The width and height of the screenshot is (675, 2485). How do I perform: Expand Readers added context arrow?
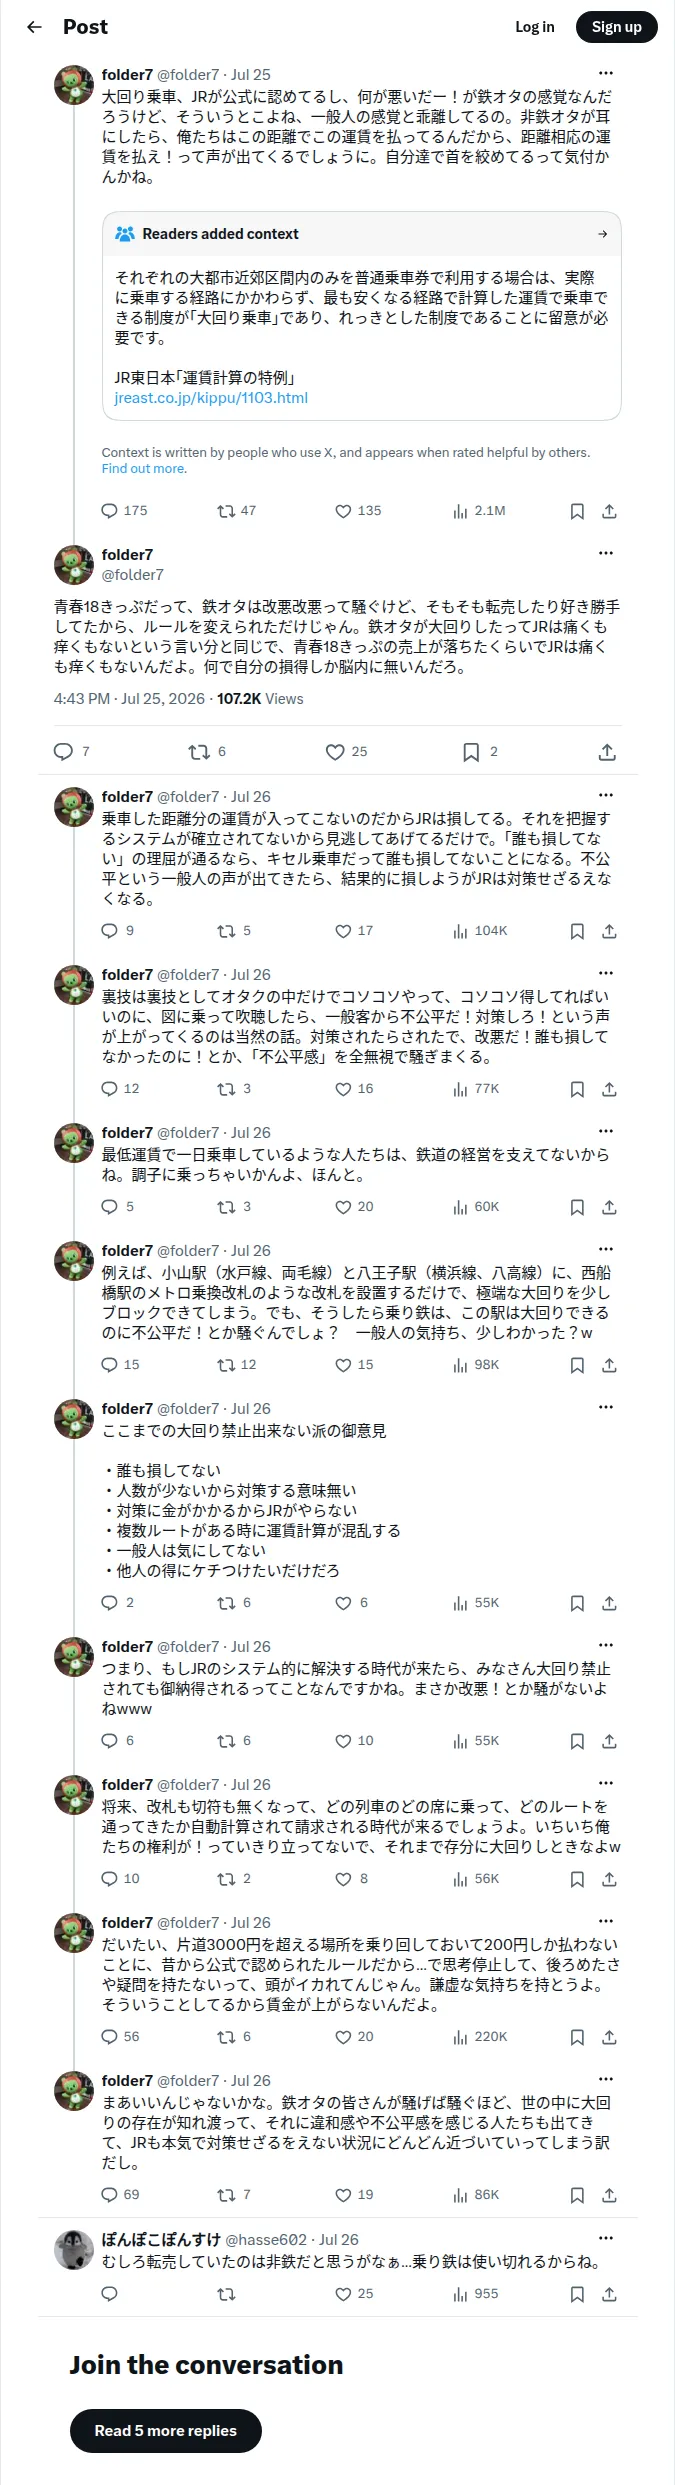pos(603,234)
